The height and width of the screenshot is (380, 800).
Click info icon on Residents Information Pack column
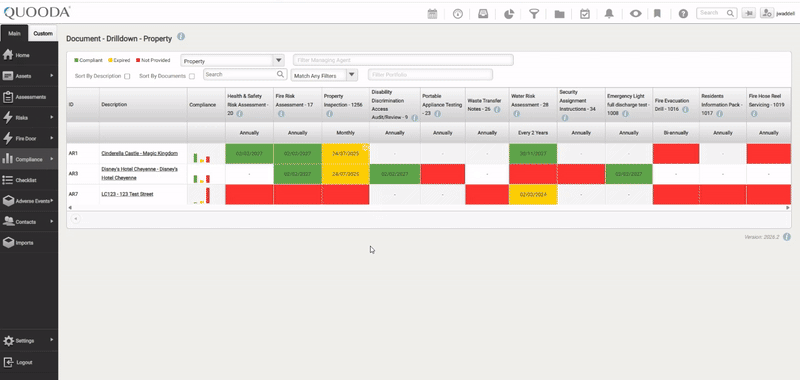coord(719,114)
